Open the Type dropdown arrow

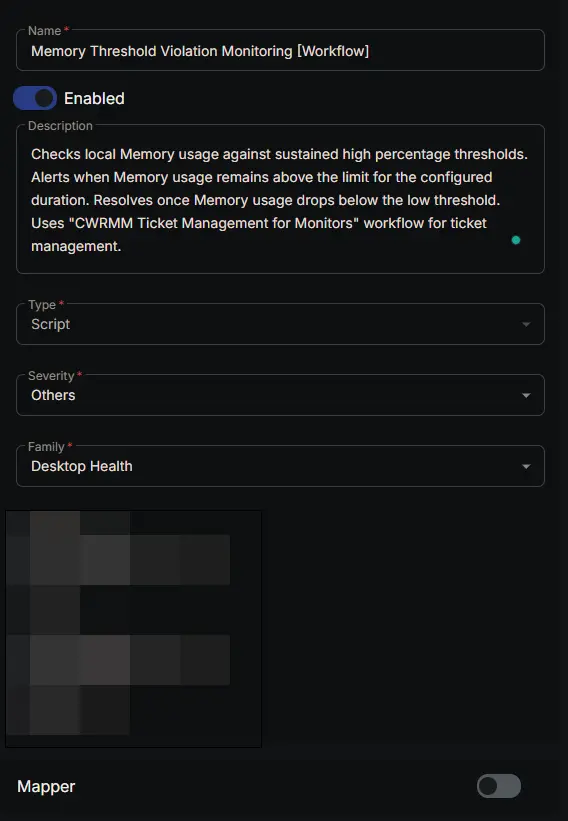[526, 324]
